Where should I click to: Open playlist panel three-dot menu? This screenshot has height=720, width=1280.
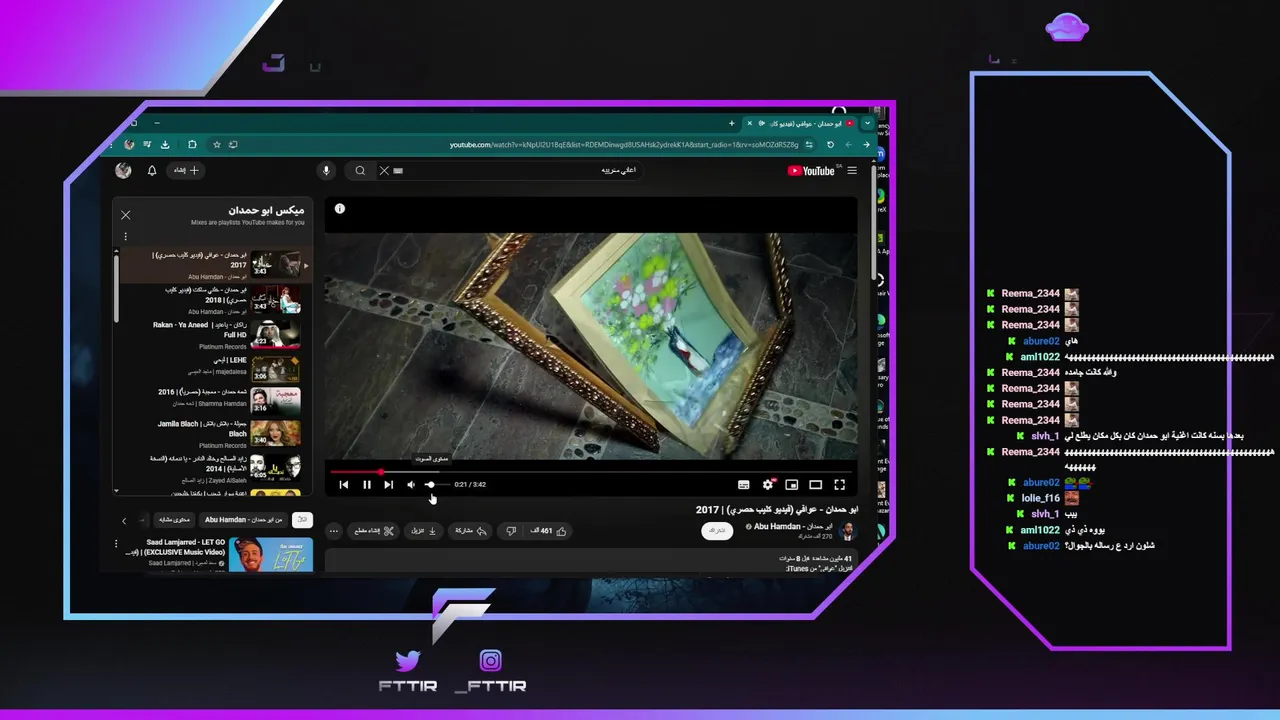pyautogui.click(x=125, y=237)
